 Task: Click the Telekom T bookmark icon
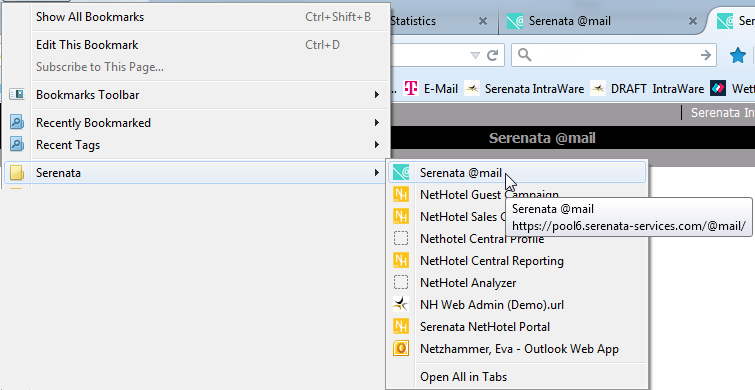point(411,89)
